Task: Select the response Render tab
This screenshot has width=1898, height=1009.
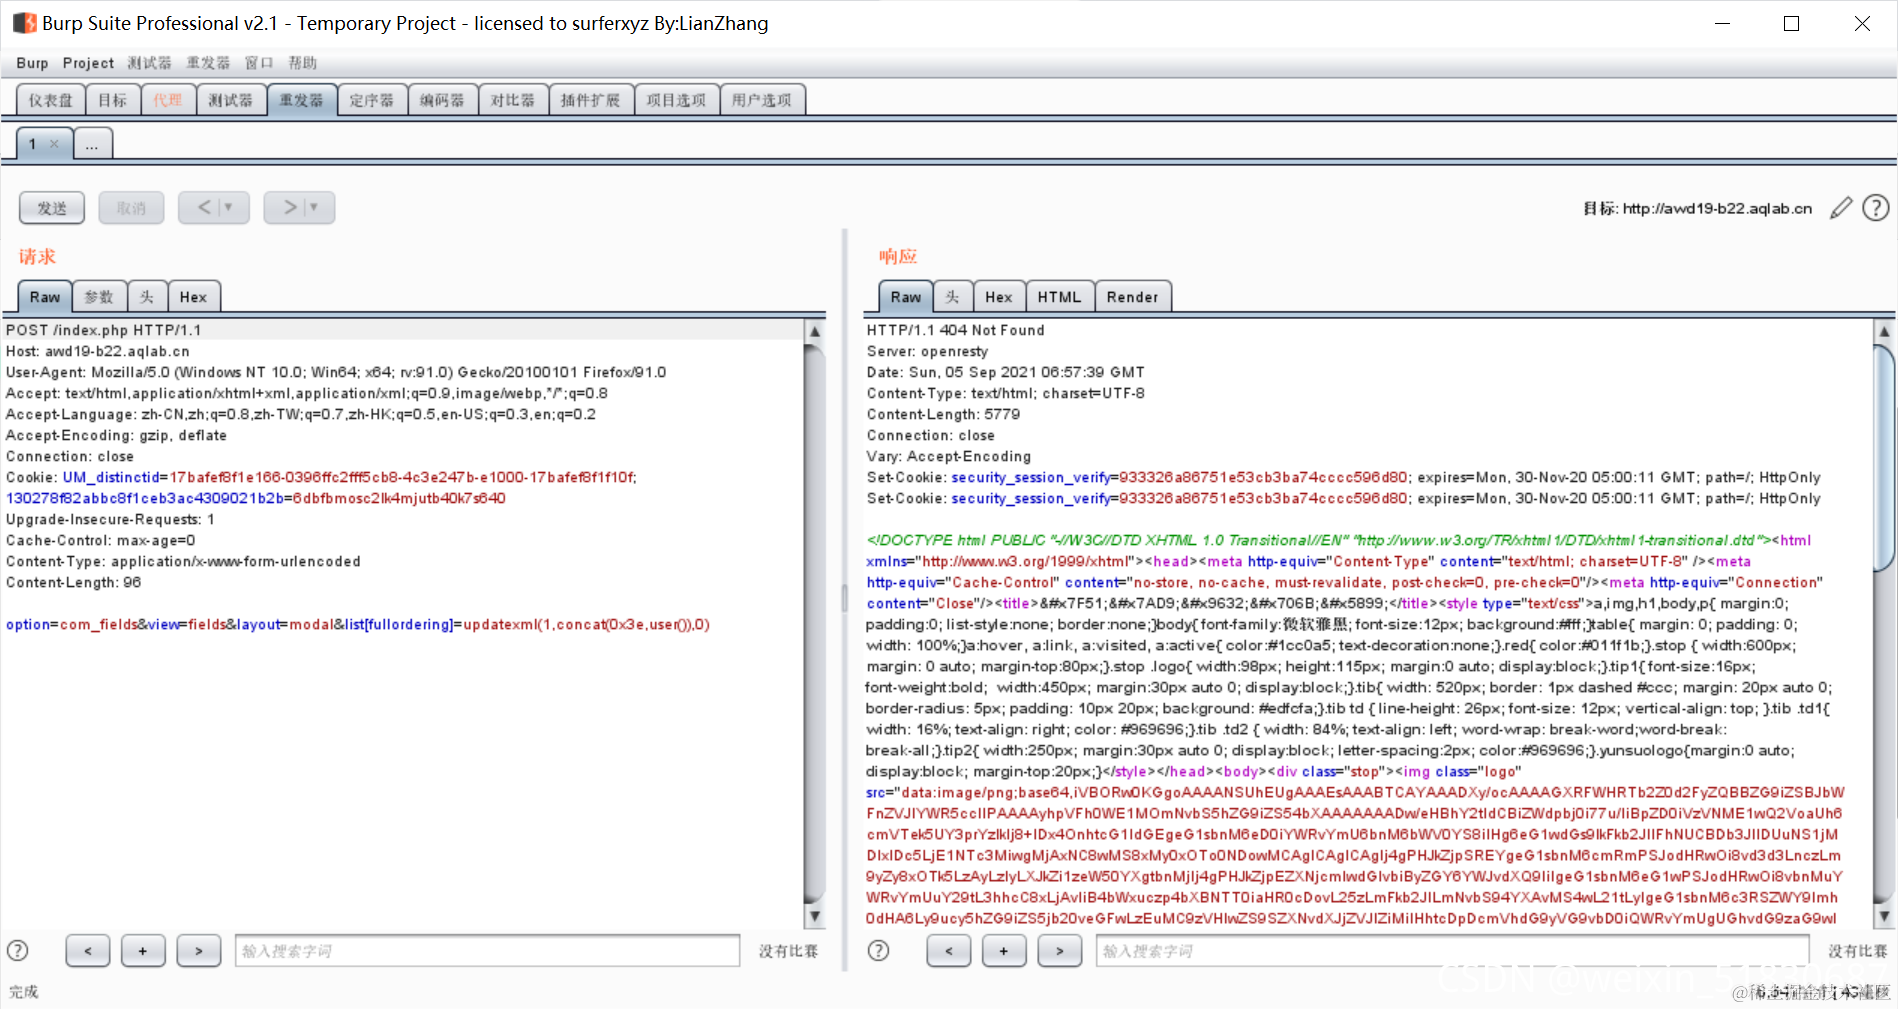Action: (x=1133, y=297)
